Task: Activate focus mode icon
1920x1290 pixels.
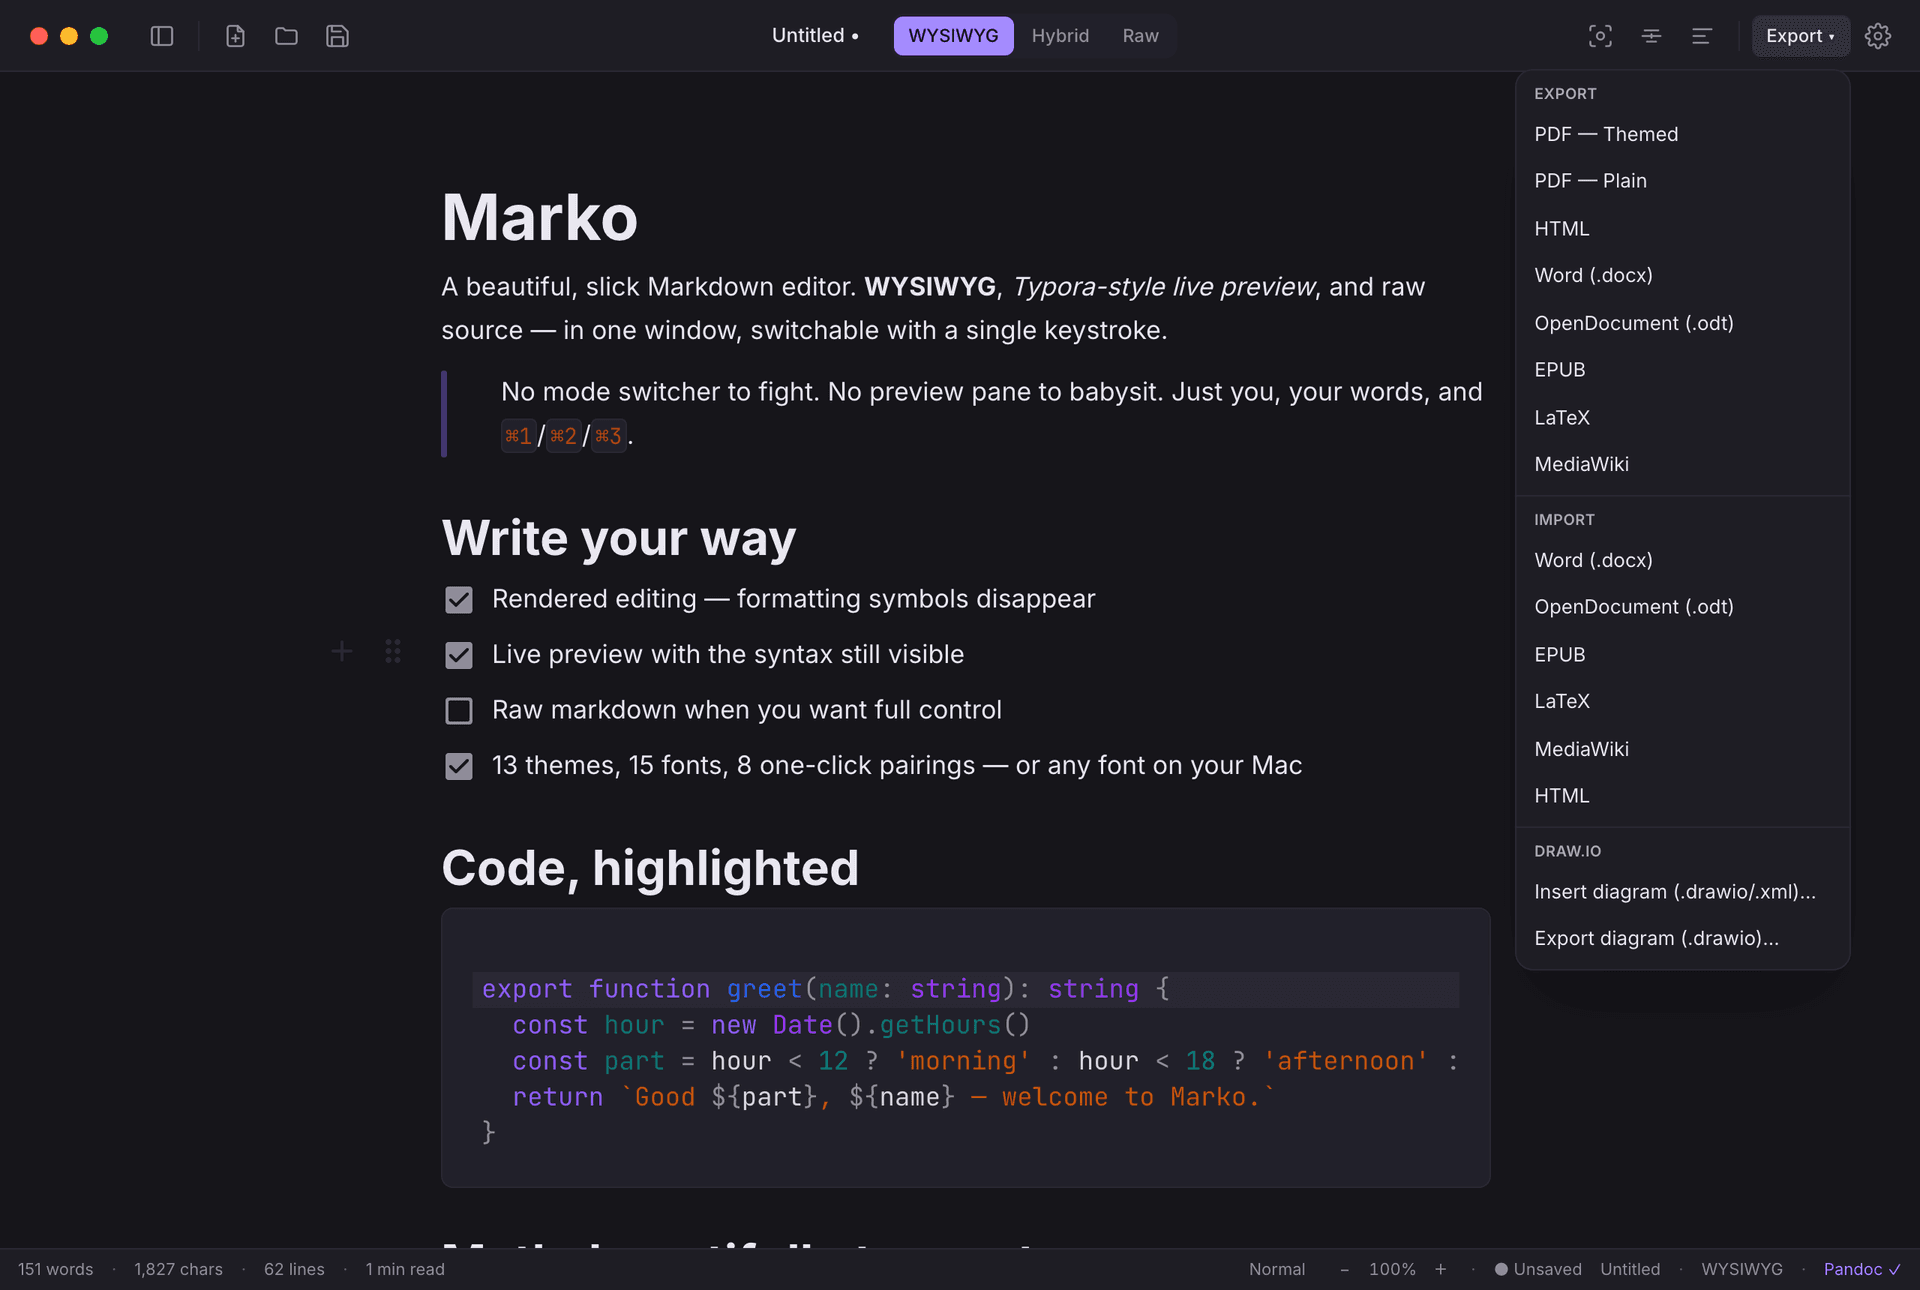Action: 1600,36
